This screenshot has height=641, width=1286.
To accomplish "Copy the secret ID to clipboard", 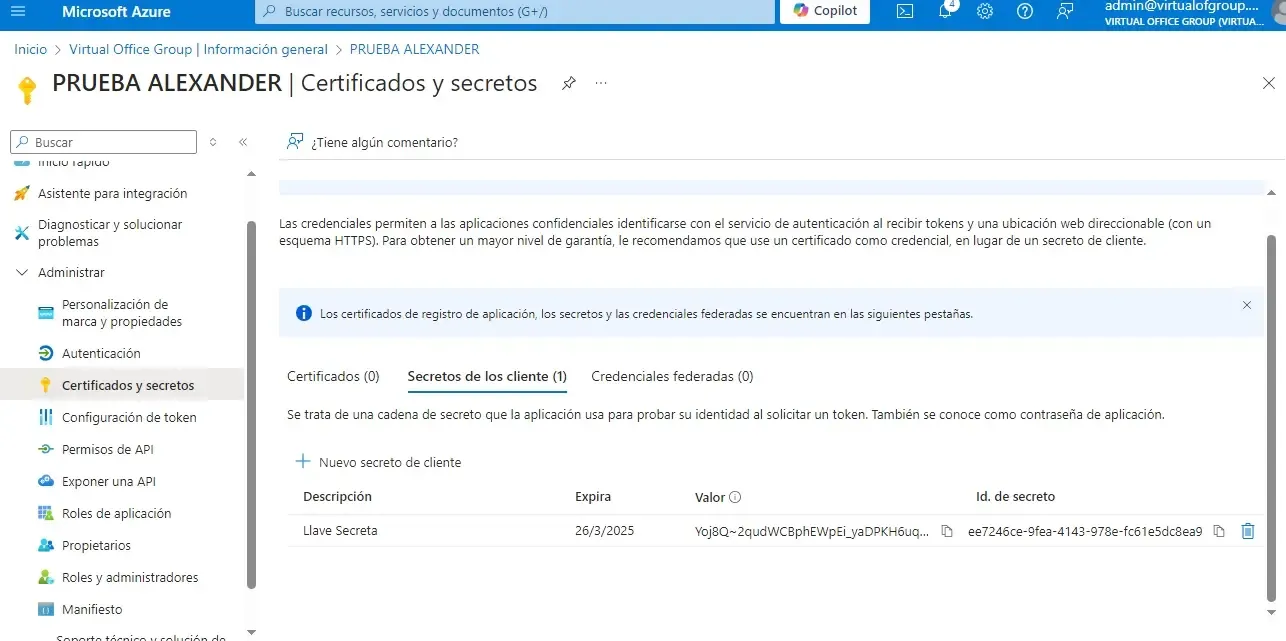I will point(1219,531).
